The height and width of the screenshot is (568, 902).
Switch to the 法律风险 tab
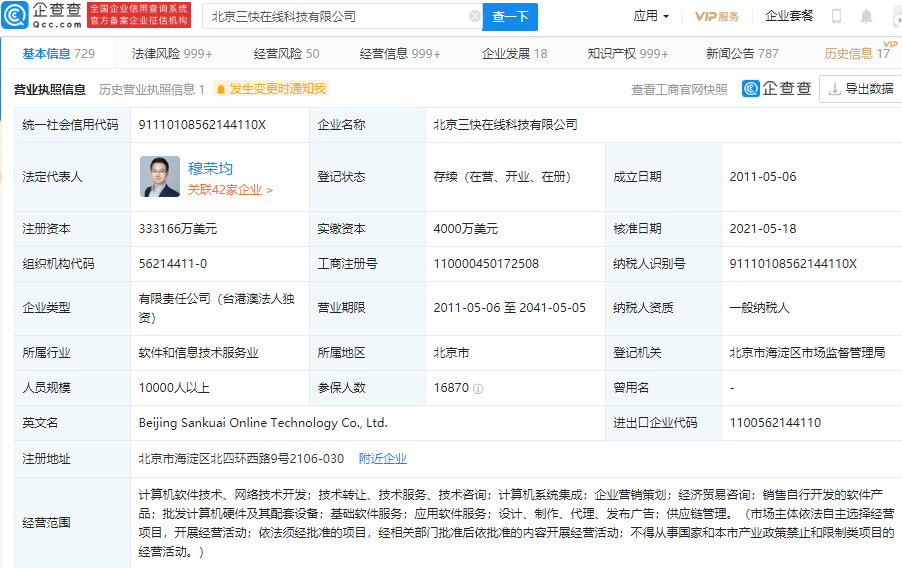[172, 53]
